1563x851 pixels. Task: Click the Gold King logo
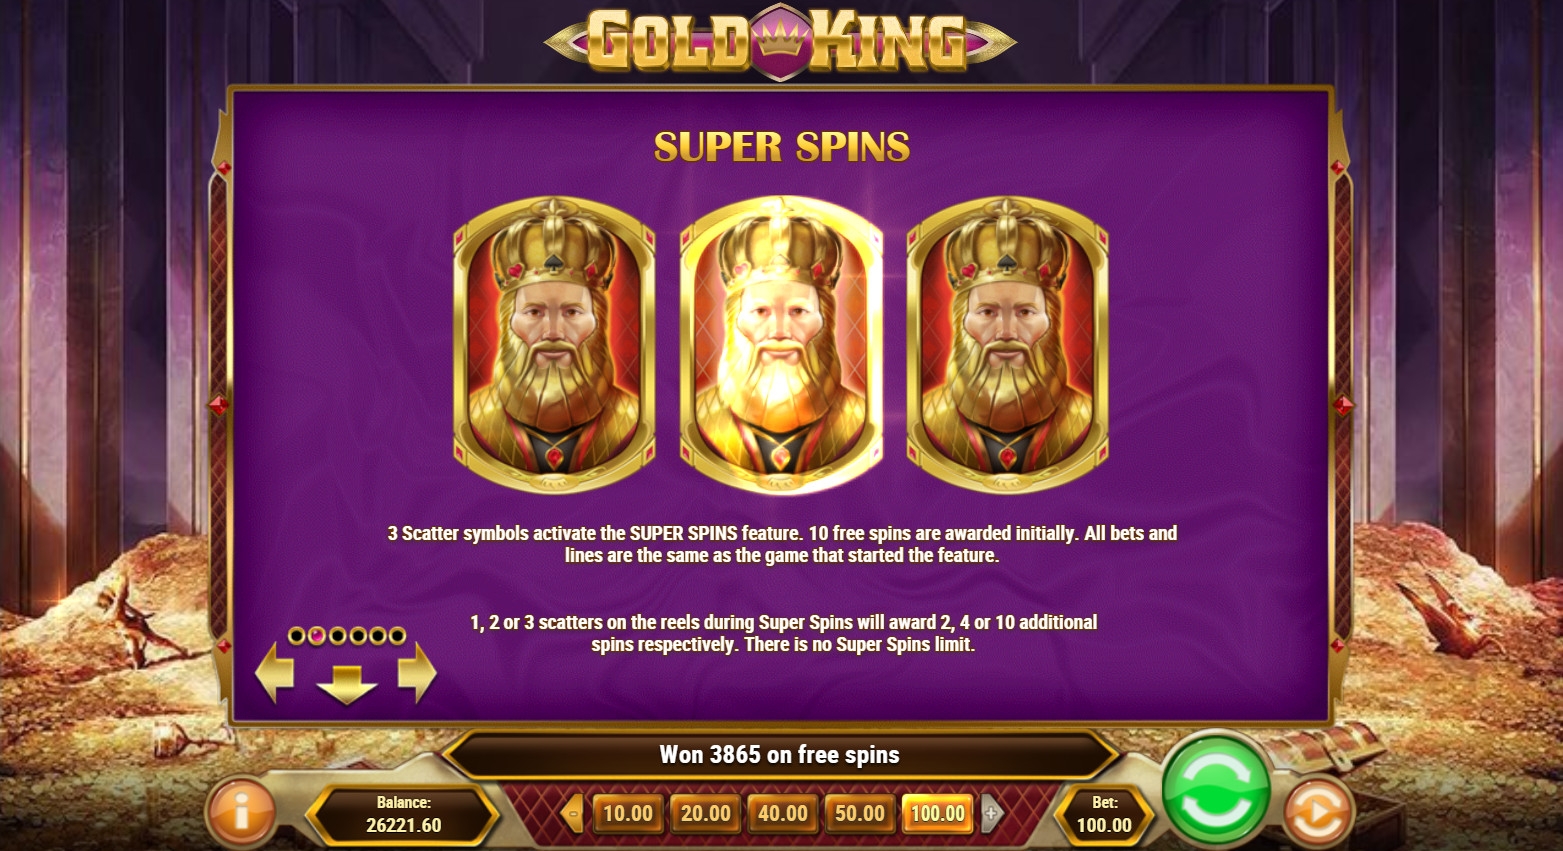pos(781,40)
